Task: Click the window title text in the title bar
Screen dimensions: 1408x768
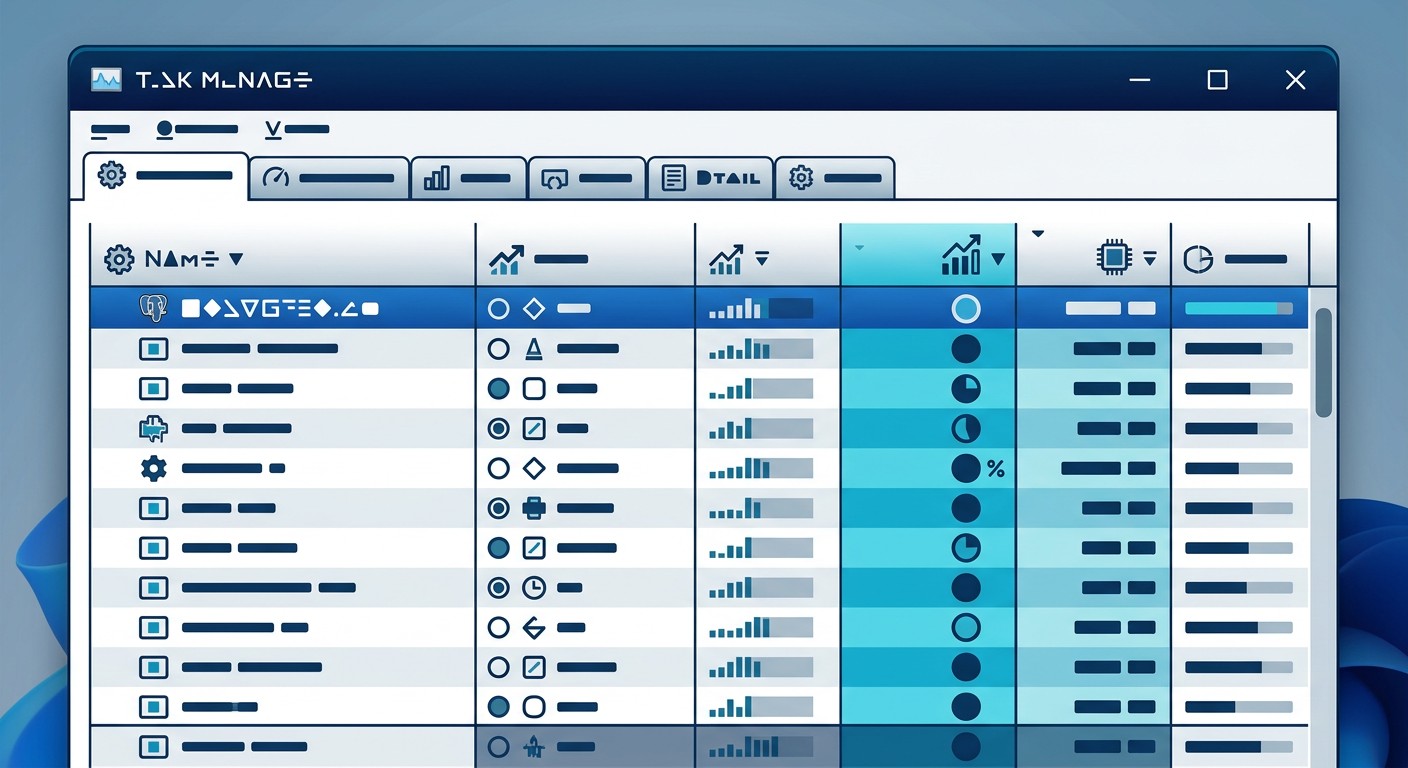Action: pyautogui.click(x=223, y=80)
